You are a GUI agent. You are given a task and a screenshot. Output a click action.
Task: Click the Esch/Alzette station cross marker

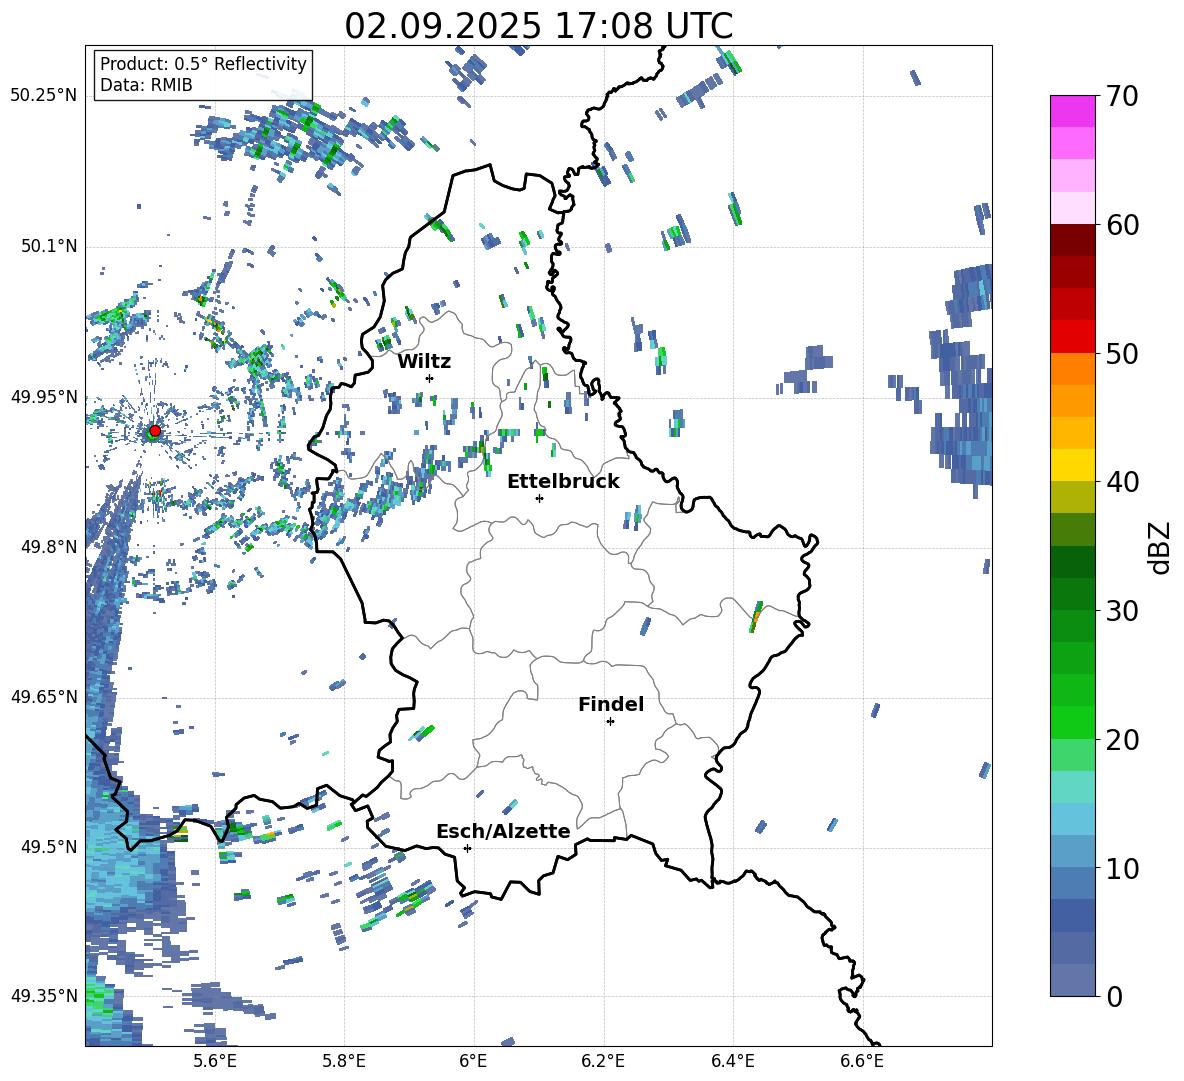coord(467,848)
